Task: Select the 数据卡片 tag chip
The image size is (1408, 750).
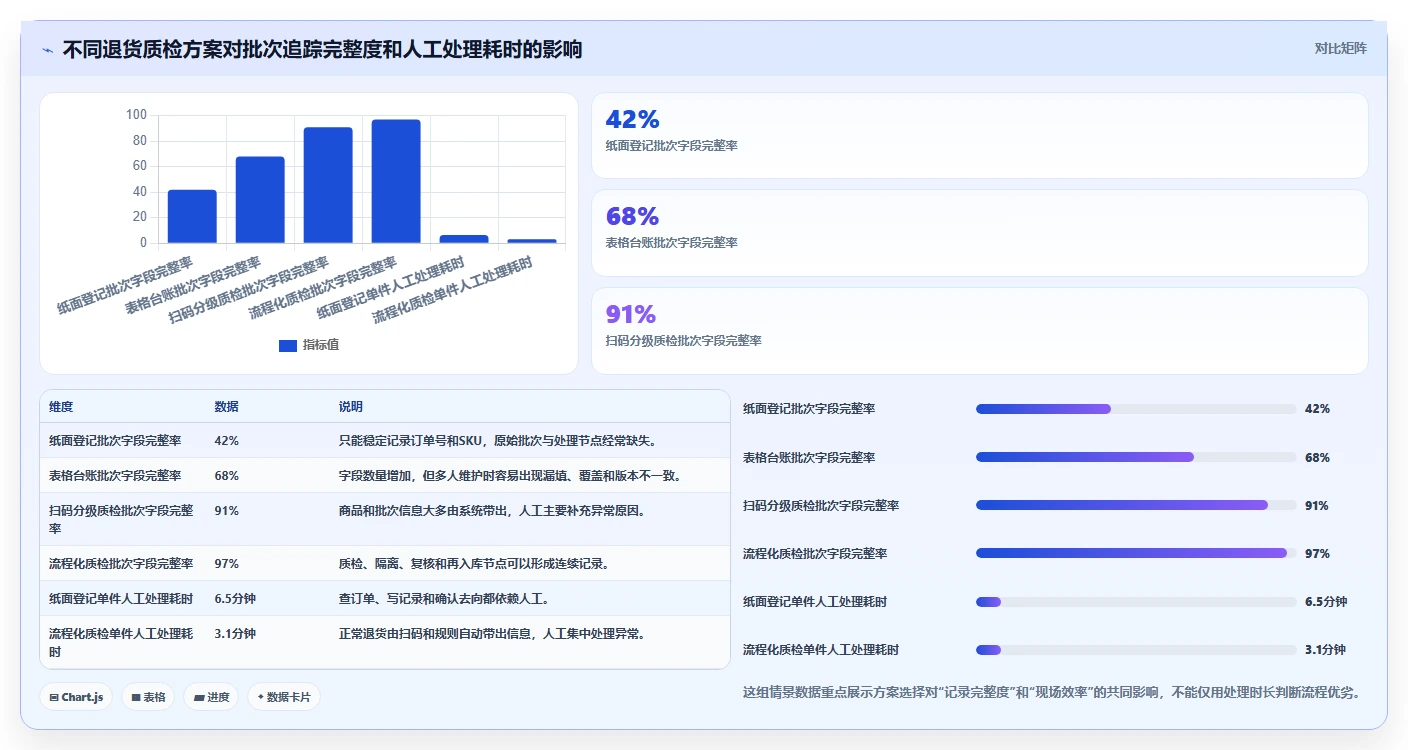Action: (284, 697)
